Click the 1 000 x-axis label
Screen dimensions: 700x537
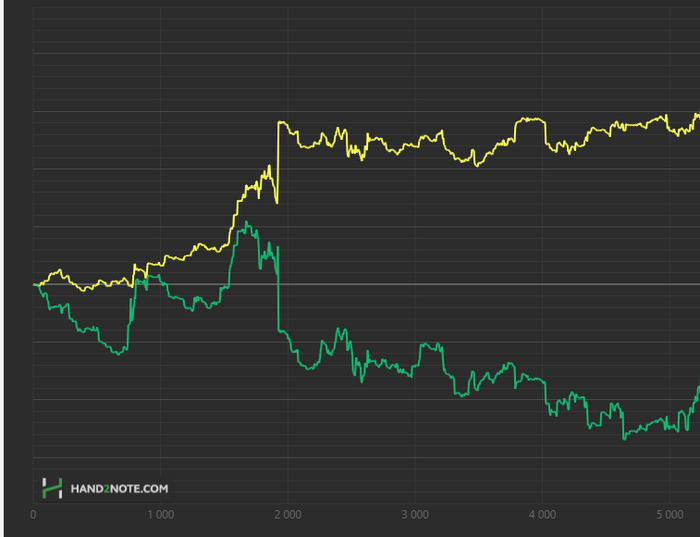click(x=161, y=515)
